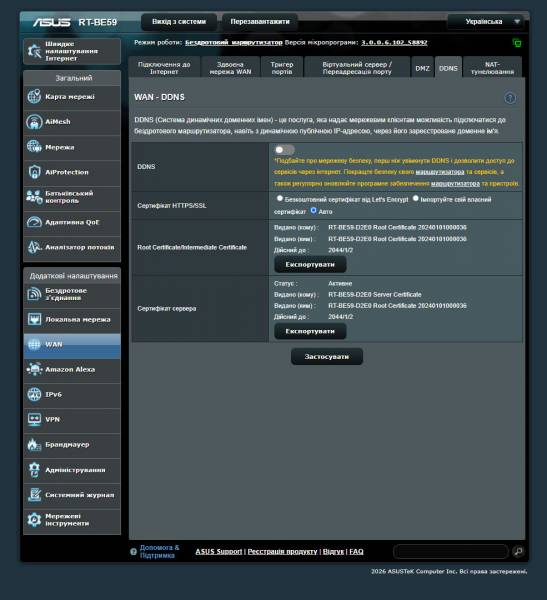Open Локальна мережа LAN icon

coord(34,320)
